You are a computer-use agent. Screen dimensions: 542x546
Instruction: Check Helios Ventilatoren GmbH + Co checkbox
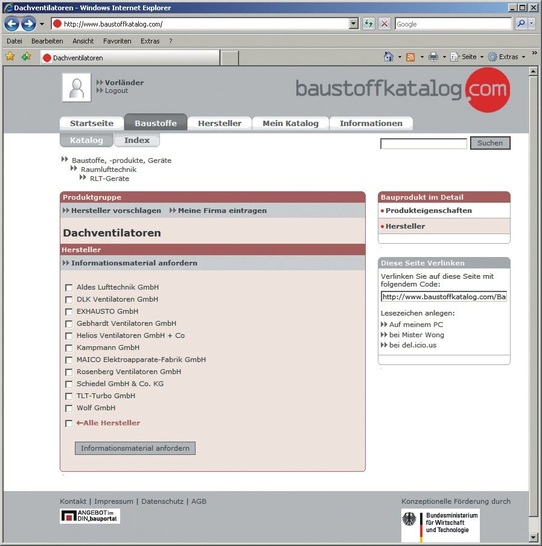coord(69,336)
